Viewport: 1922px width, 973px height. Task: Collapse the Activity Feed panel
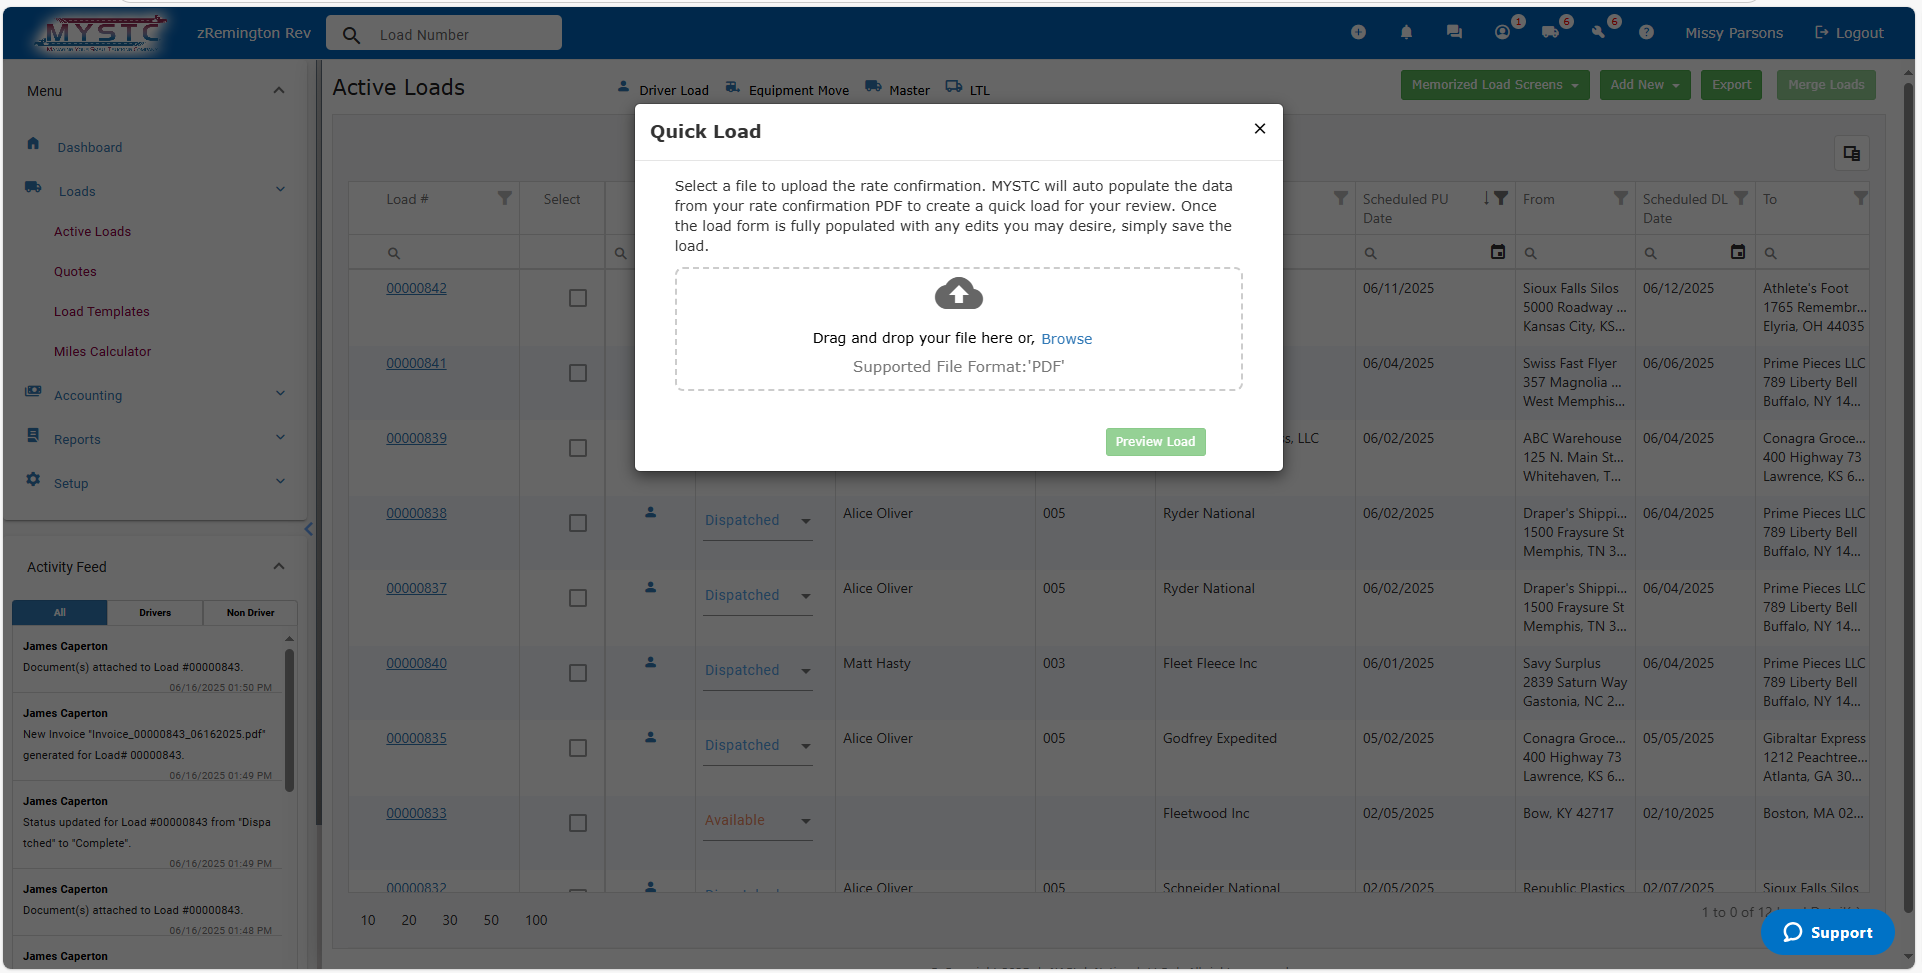coord(279,567)
